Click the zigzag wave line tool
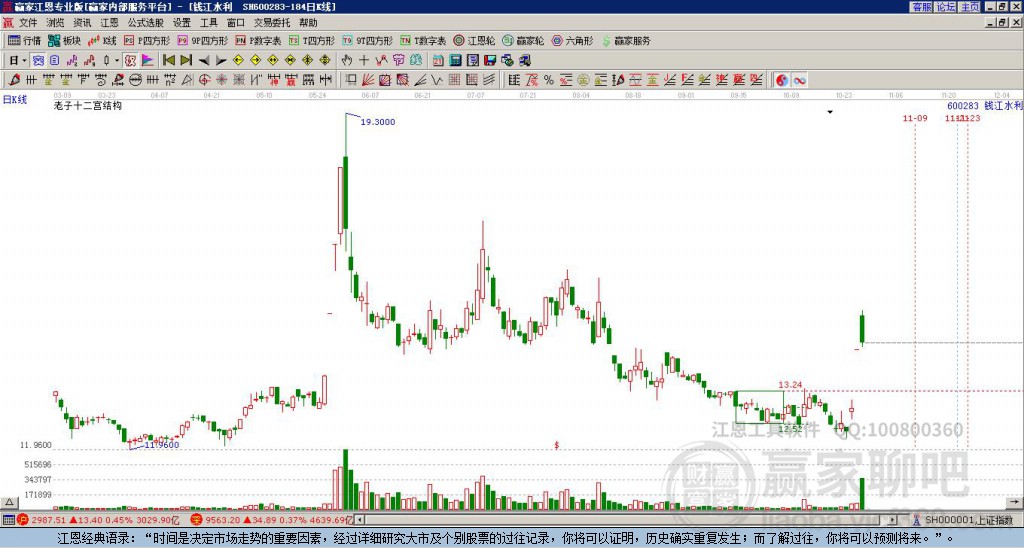 point(436,80)
